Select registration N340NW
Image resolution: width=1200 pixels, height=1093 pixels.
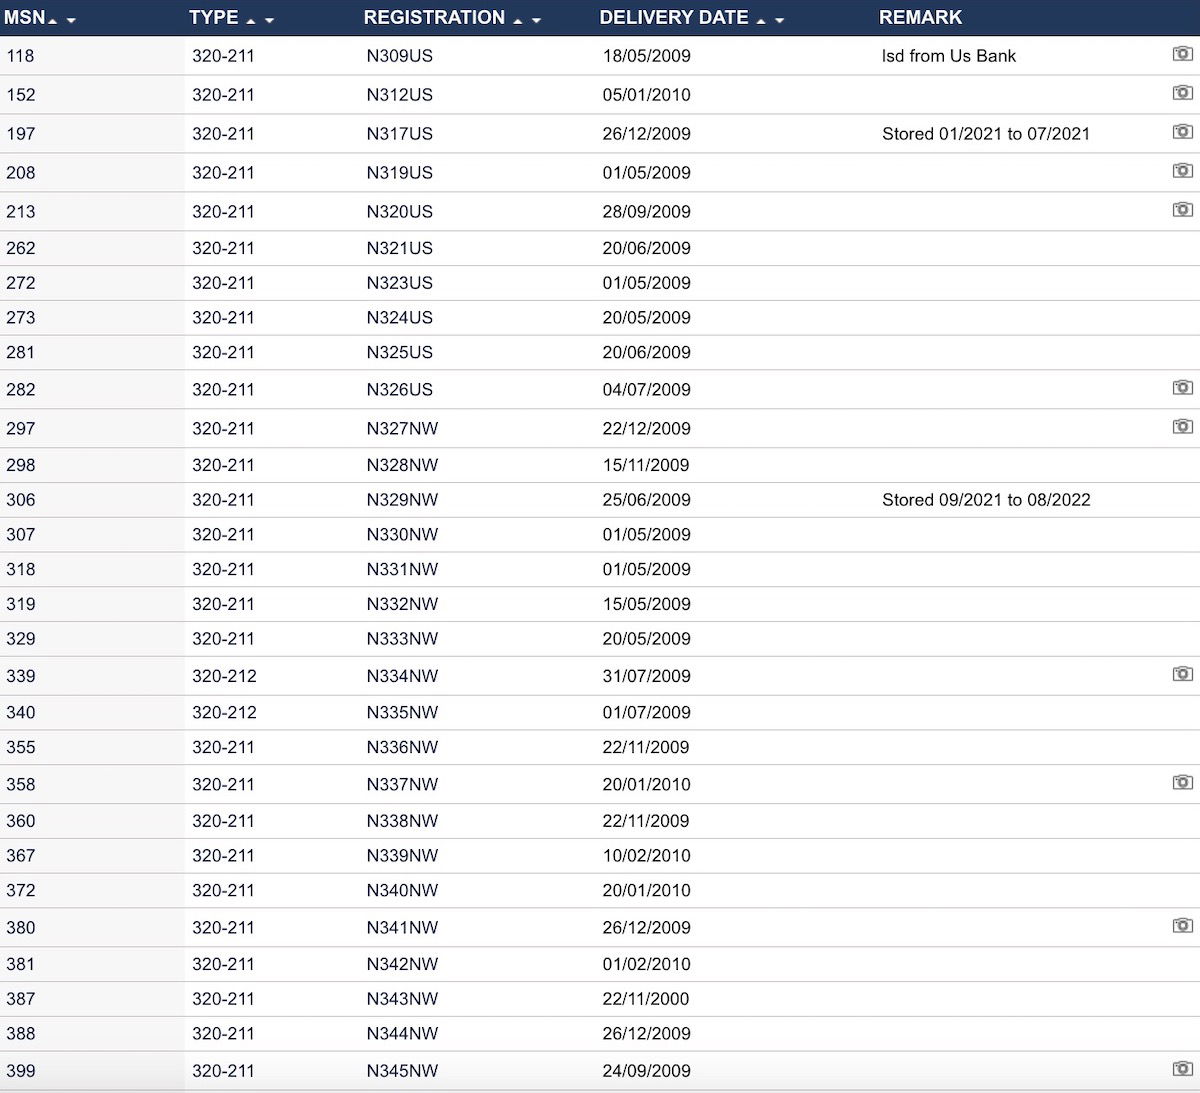tap(402, 891)
